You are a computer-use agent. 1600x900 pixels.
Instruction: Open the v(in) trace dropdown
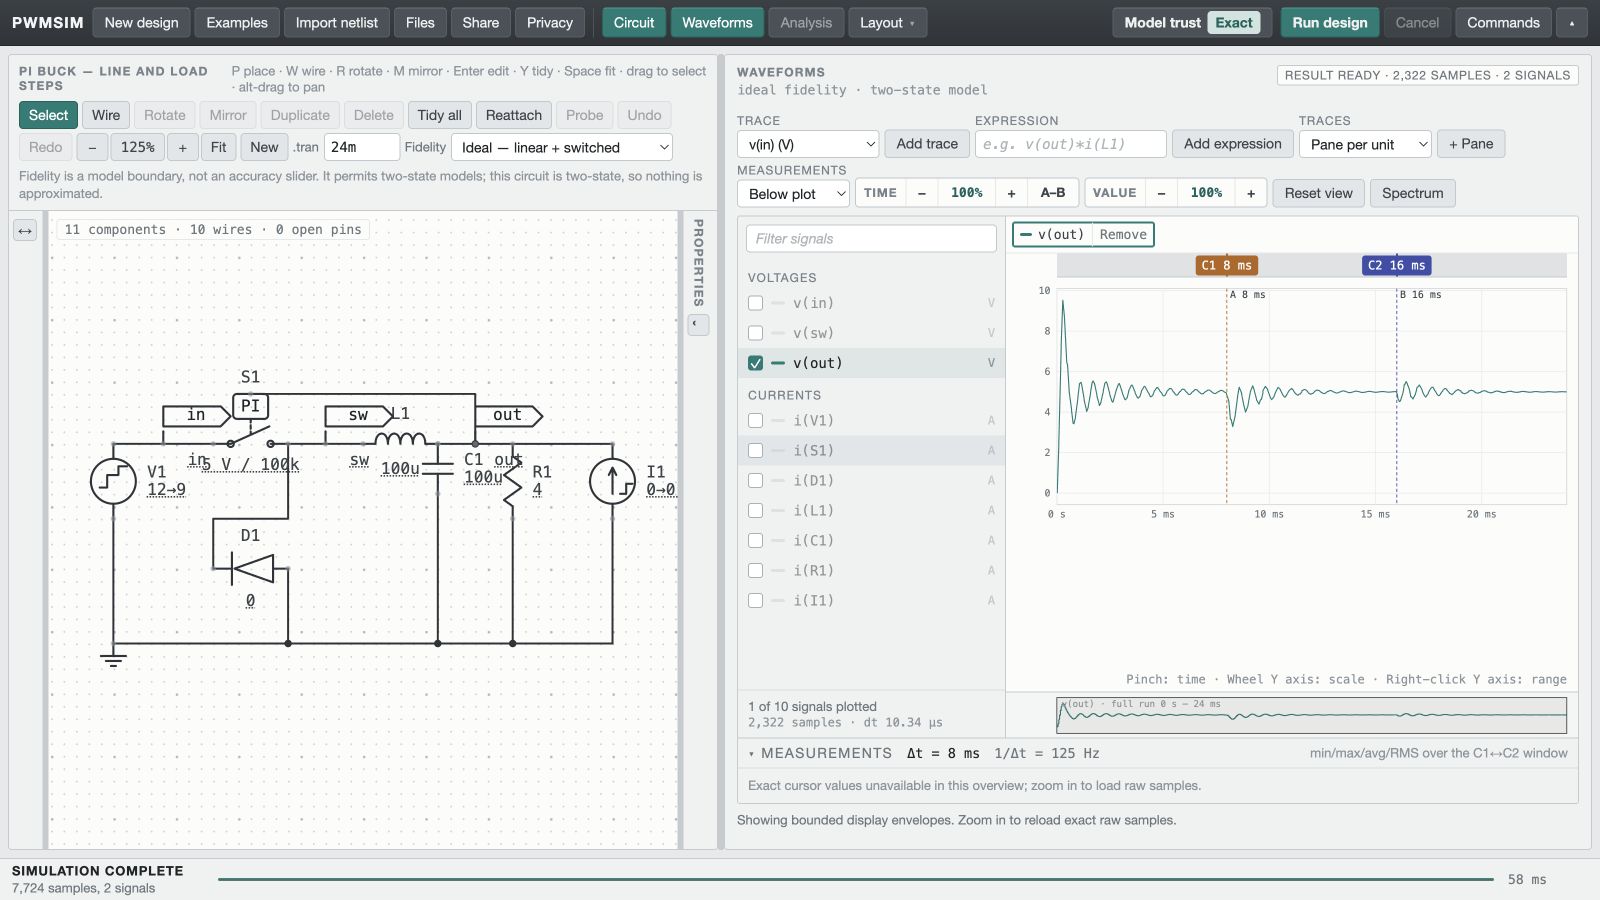(x=808, y=144)
